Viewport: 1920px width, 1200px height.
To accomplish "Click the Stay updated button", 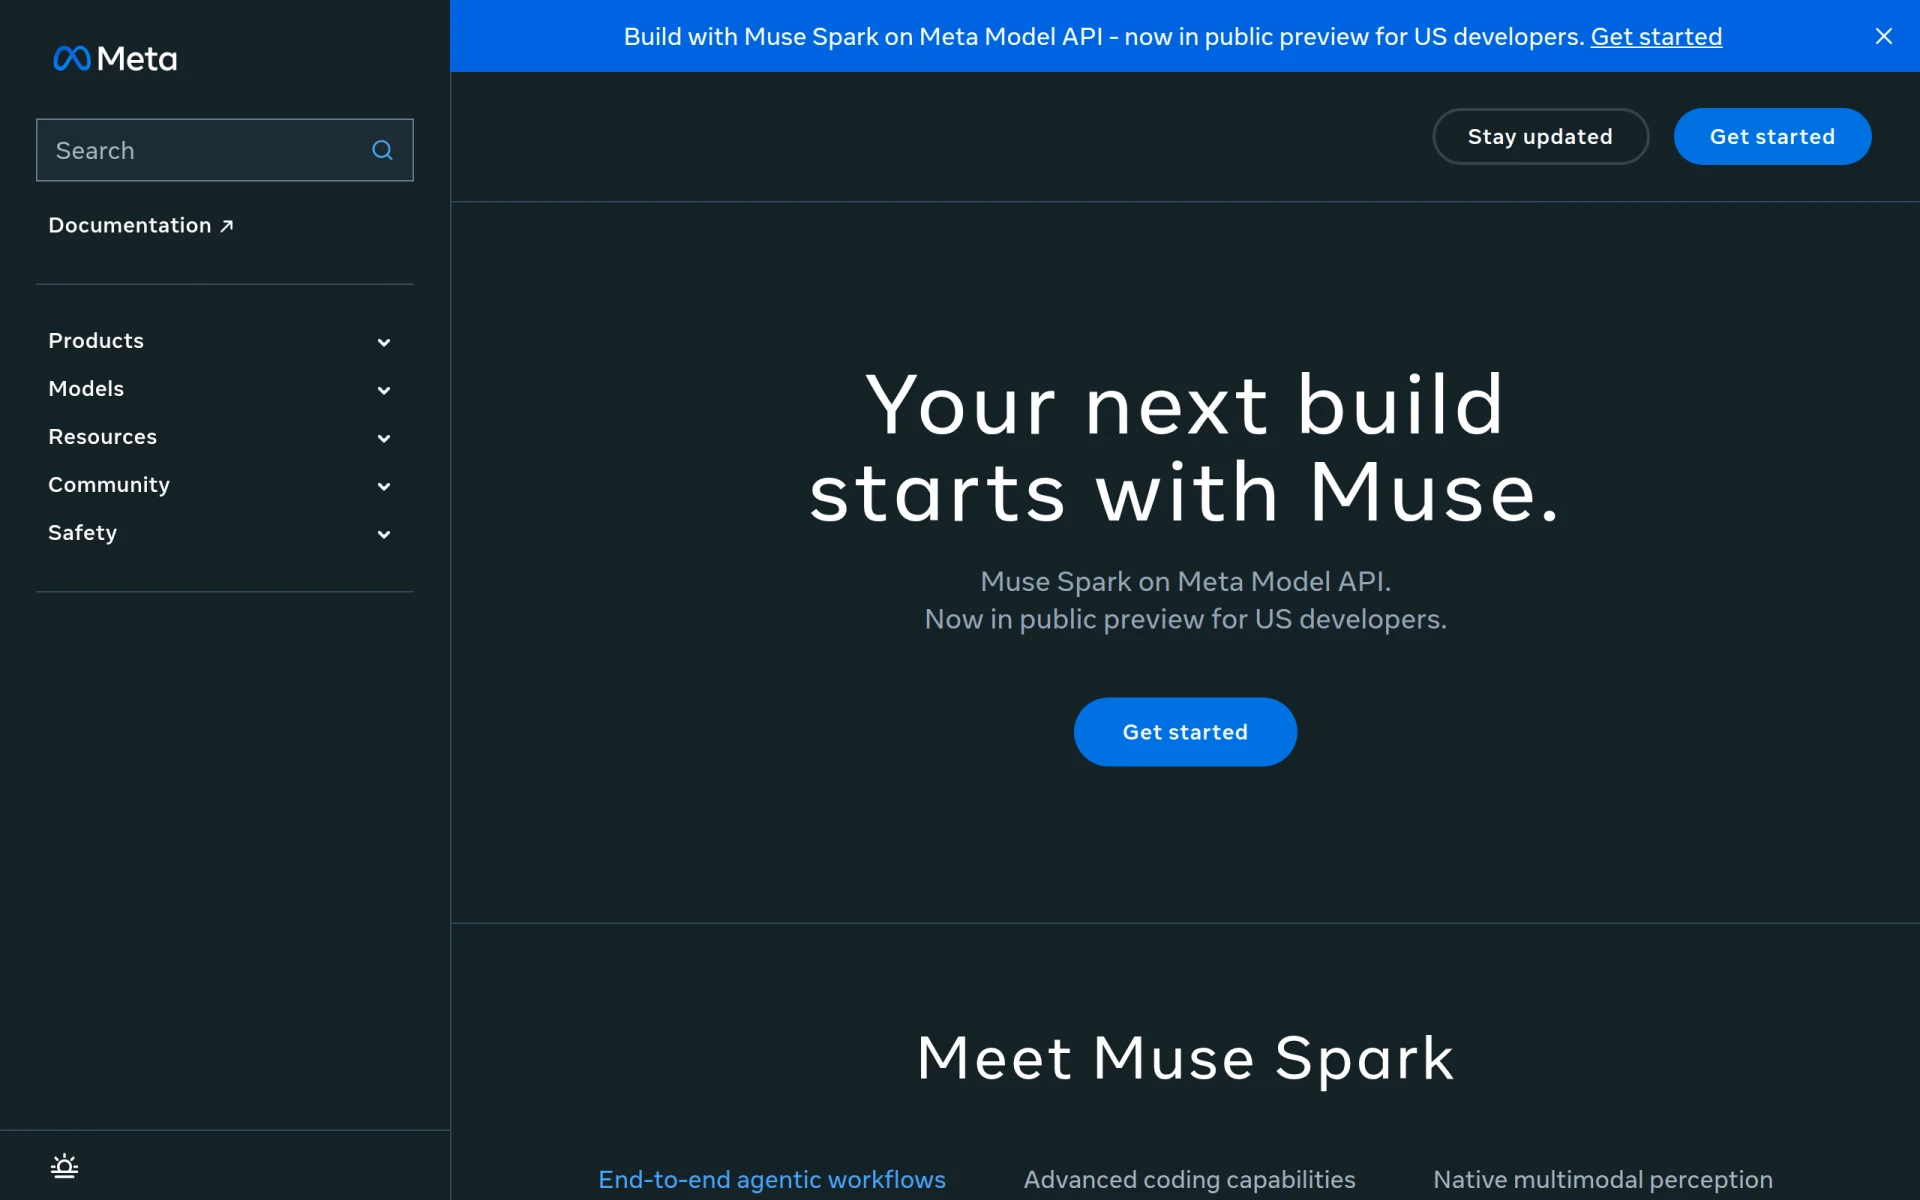I will tap(1540, 136).
